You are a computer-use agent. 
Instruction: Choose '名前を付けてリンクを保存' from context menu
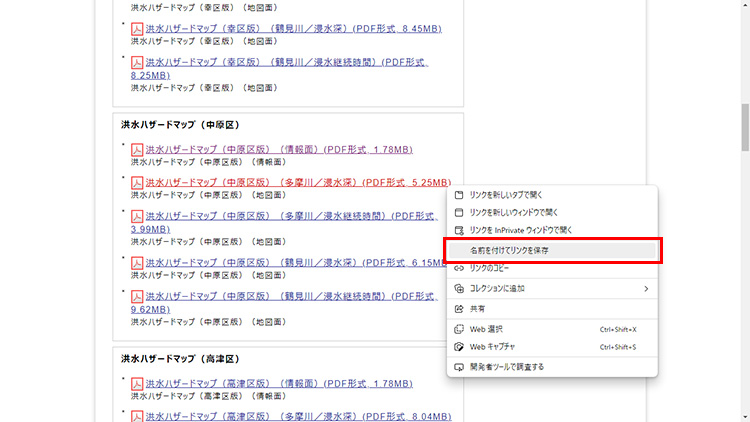click(510, 249)
